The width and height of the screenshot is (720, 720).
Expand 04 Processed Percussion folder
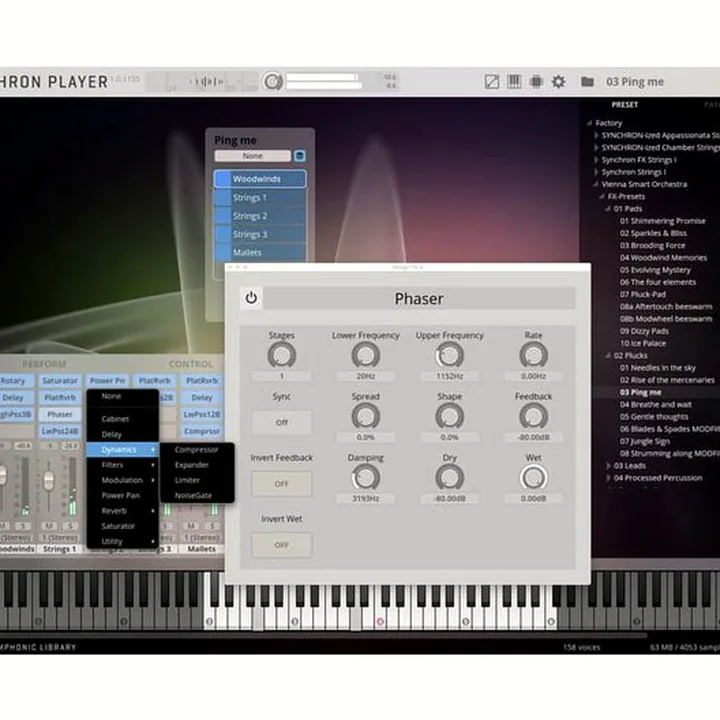coord(608,478)
